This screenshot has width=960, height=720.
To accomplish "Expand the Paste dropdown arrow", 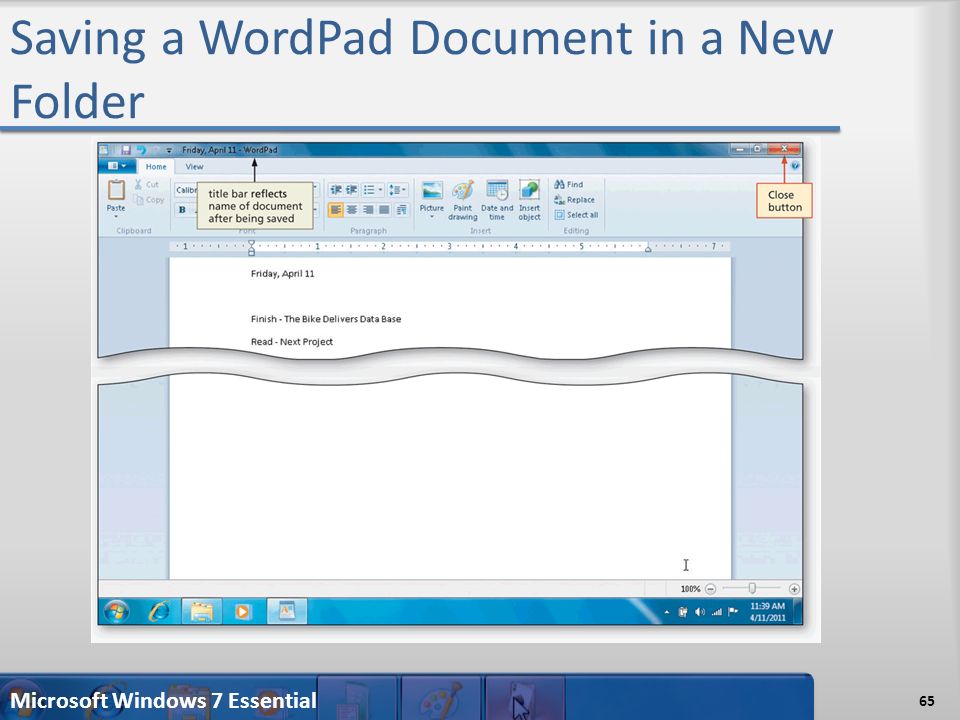I will pos(116,216).
